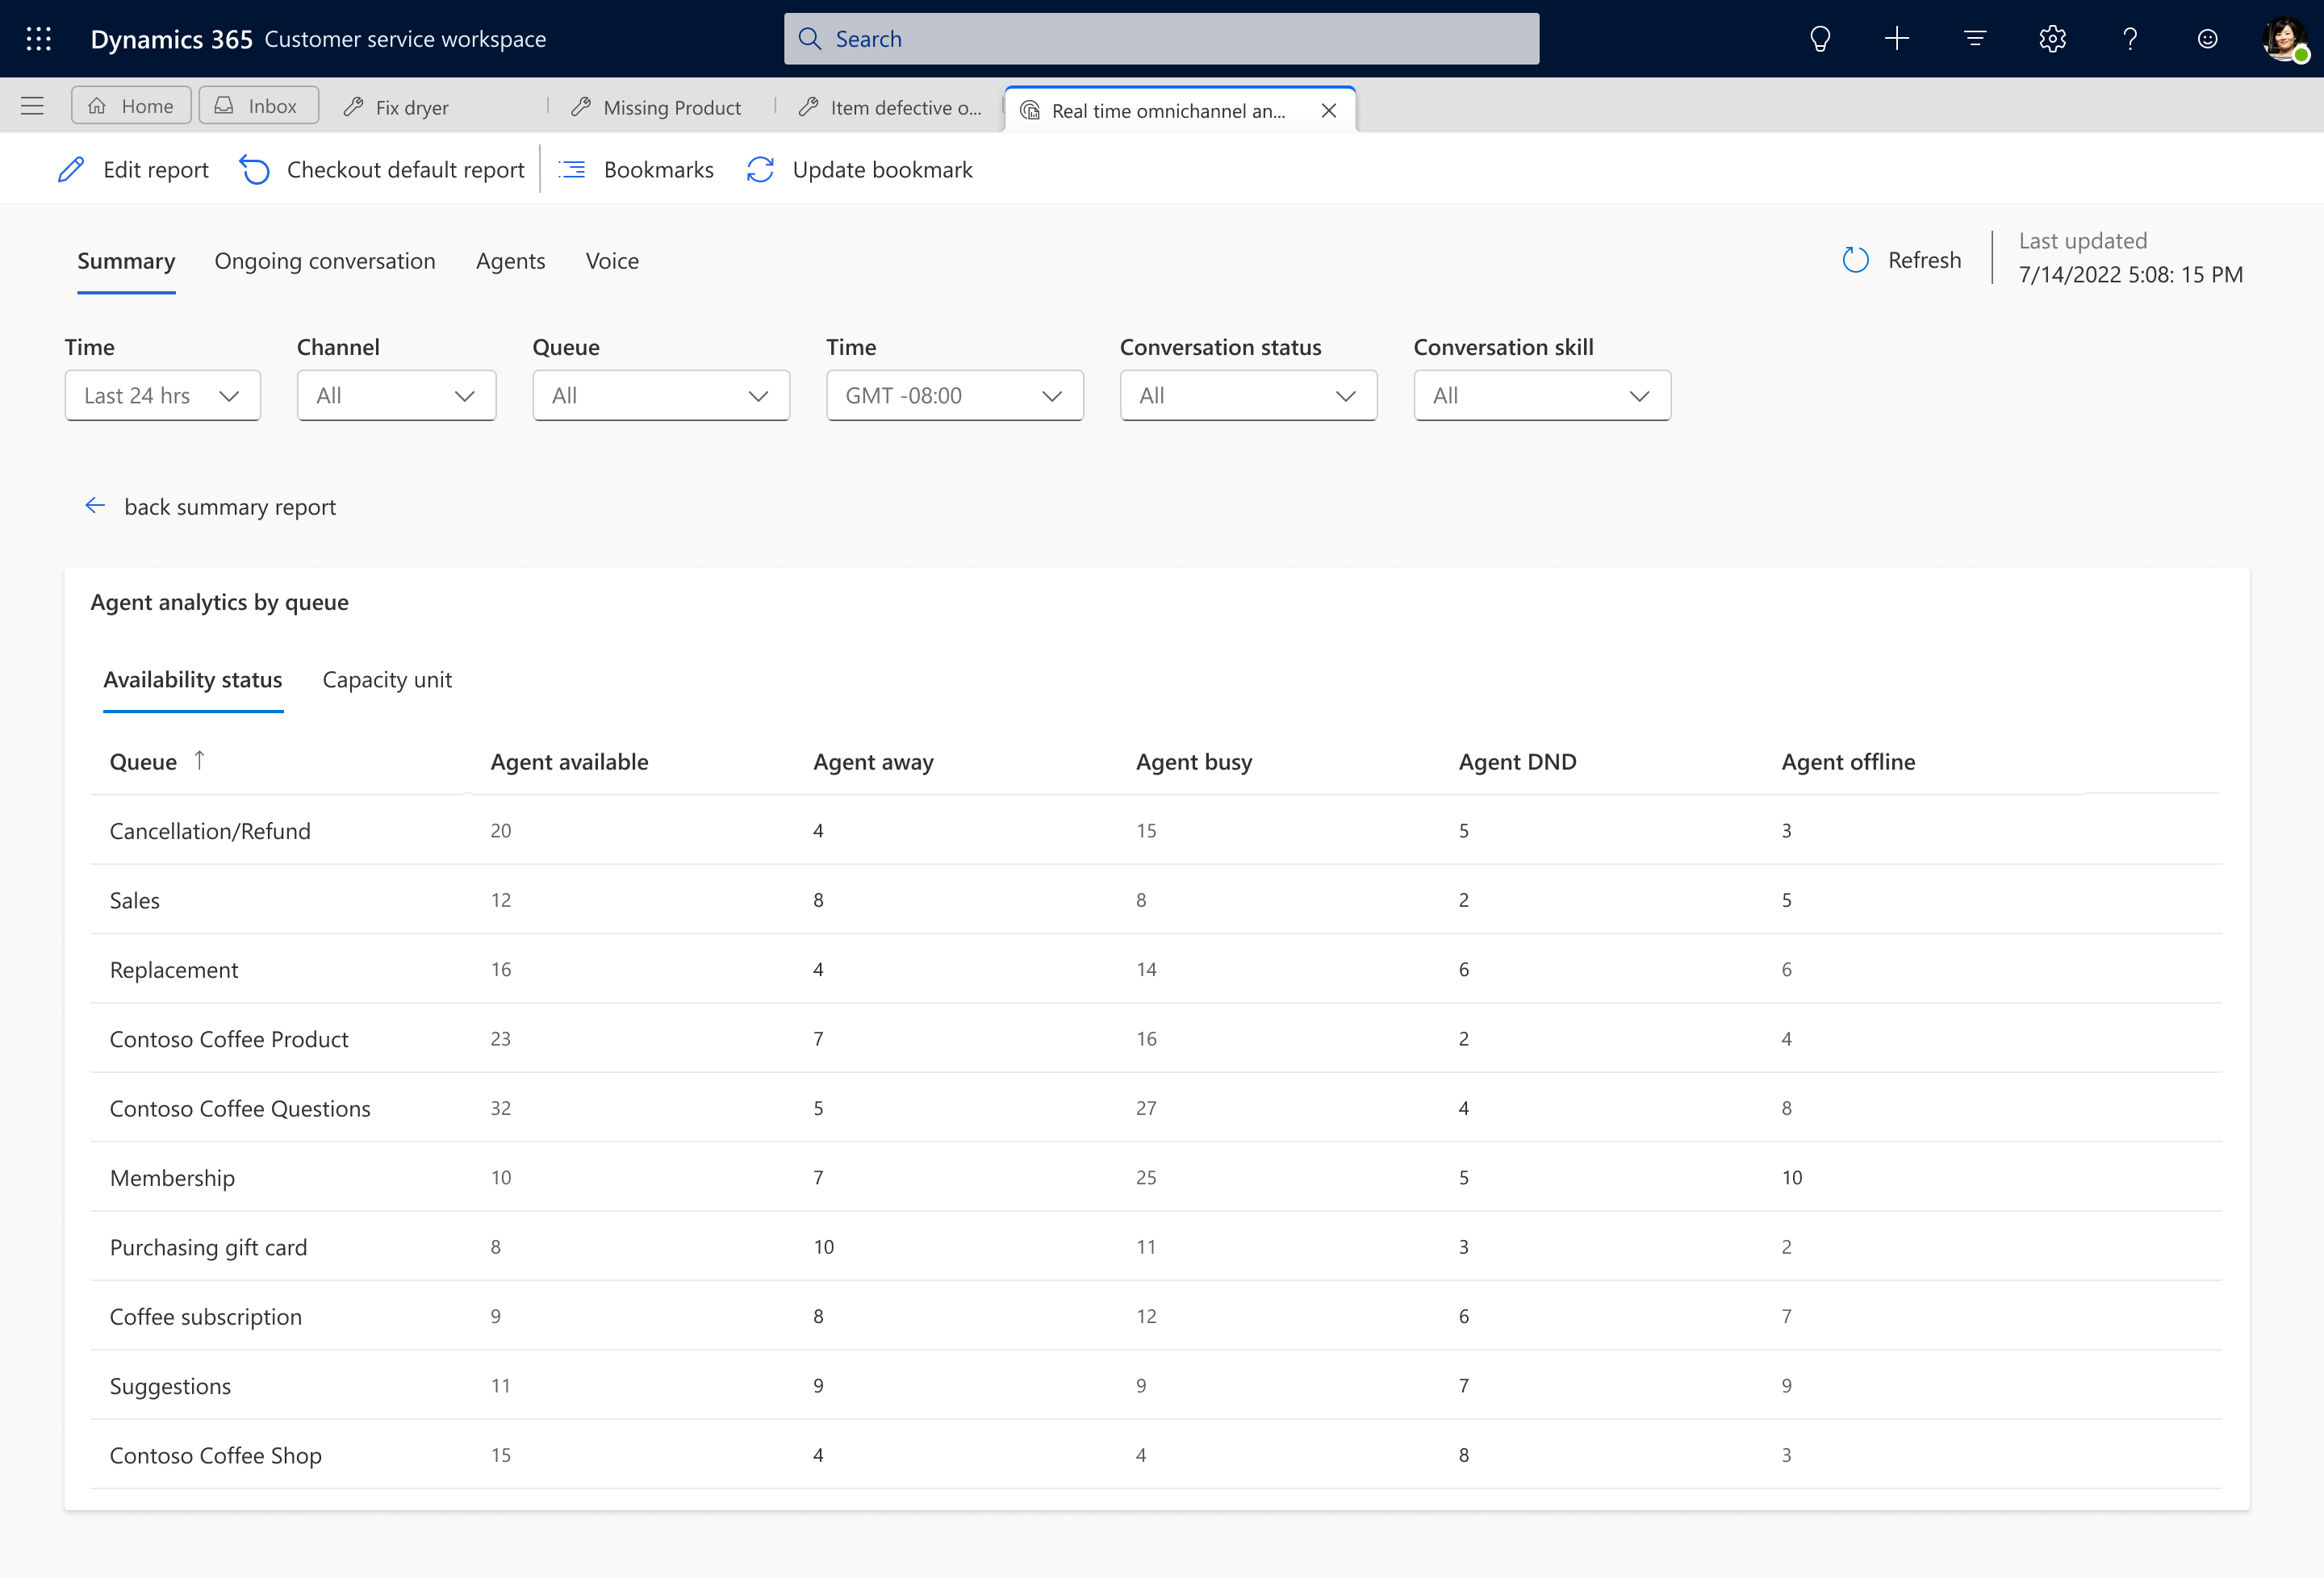The height and width of the screenshot is (1578, 2324).
Task: Click the Capacity unit tab
Action: pyautogui.click(x=386, y=678)
